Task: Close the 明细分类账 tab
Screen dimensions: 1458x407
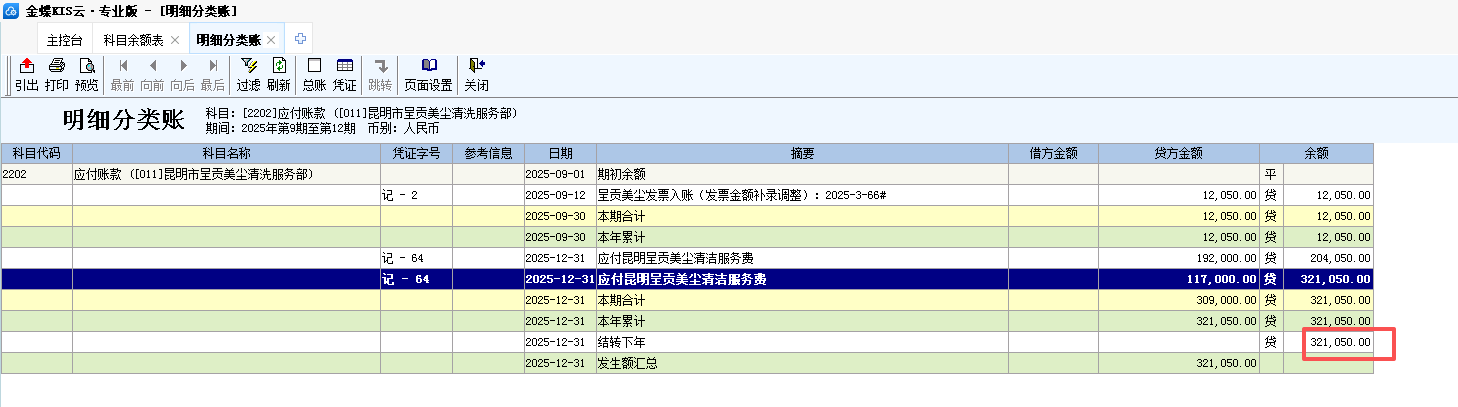Action: pos(270,40)
